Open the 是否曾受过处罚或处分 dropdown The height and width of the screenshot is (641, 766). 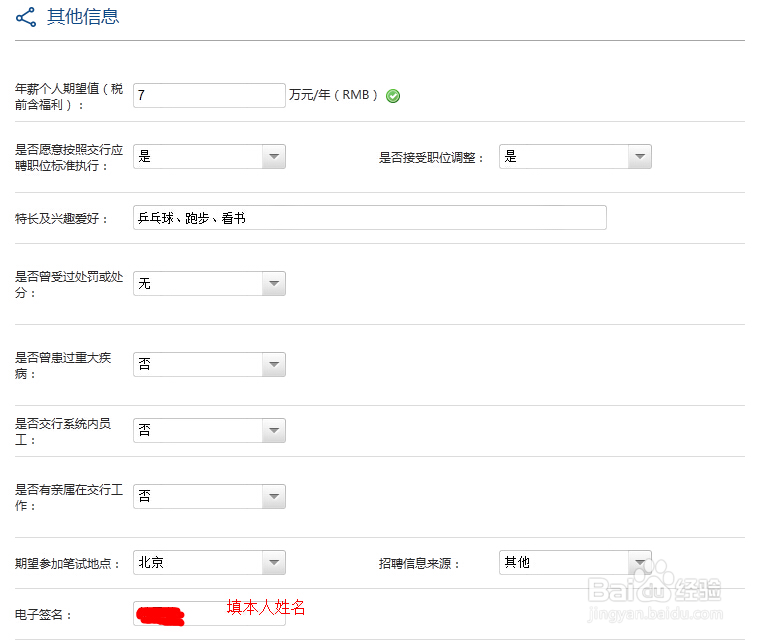[x=209, y=283]
